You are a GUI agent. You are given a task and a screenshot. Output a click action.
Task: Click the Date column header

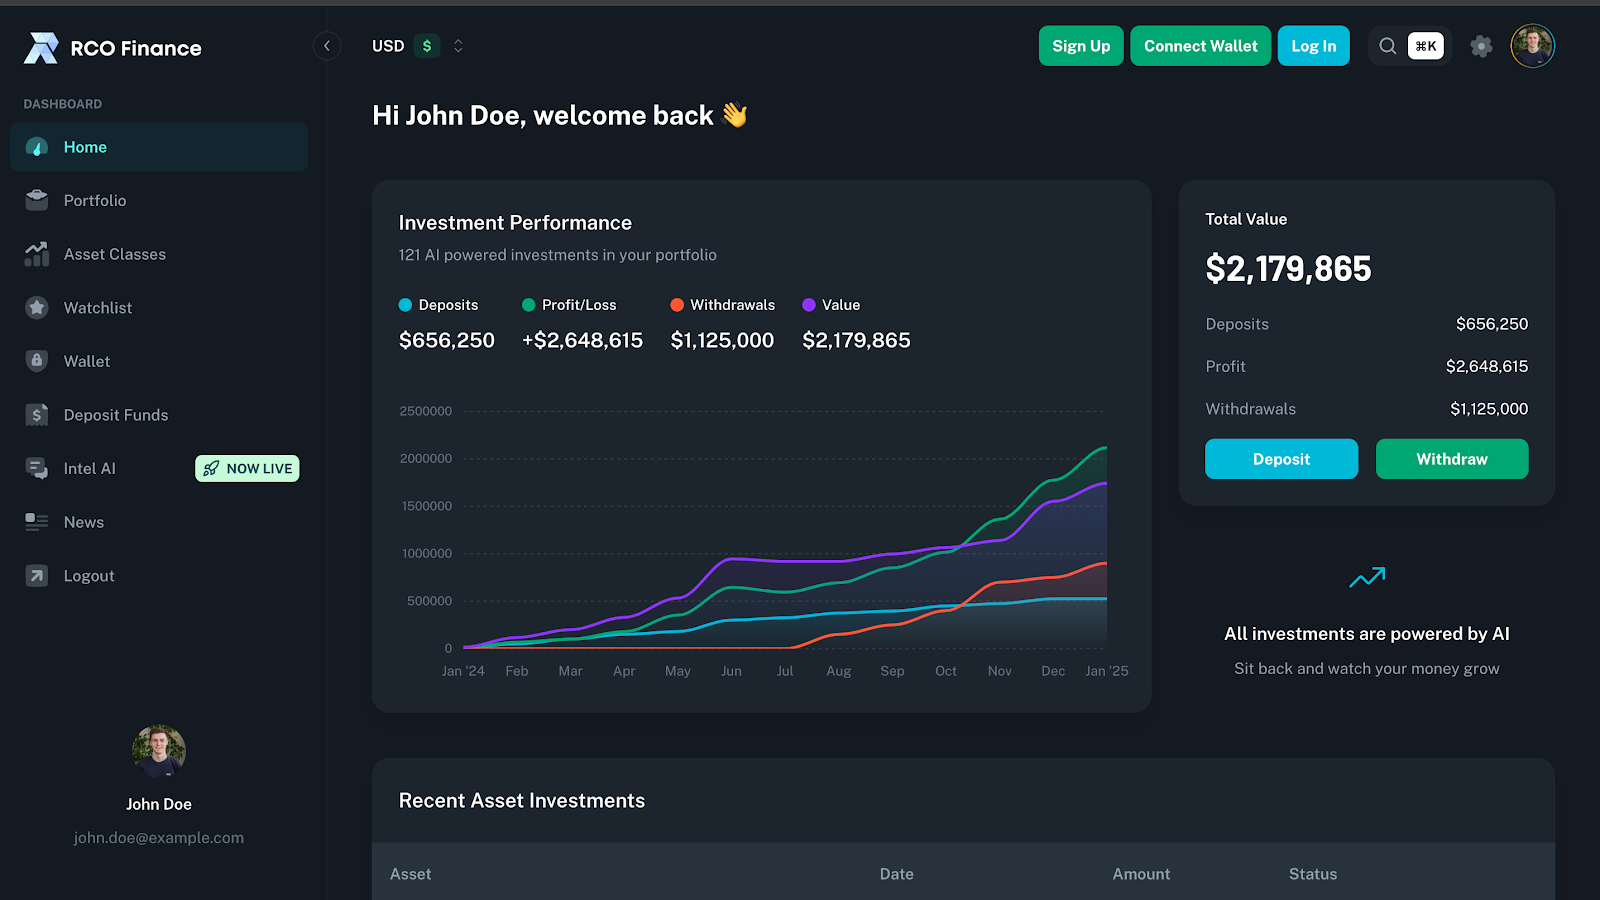coord(897,874)
